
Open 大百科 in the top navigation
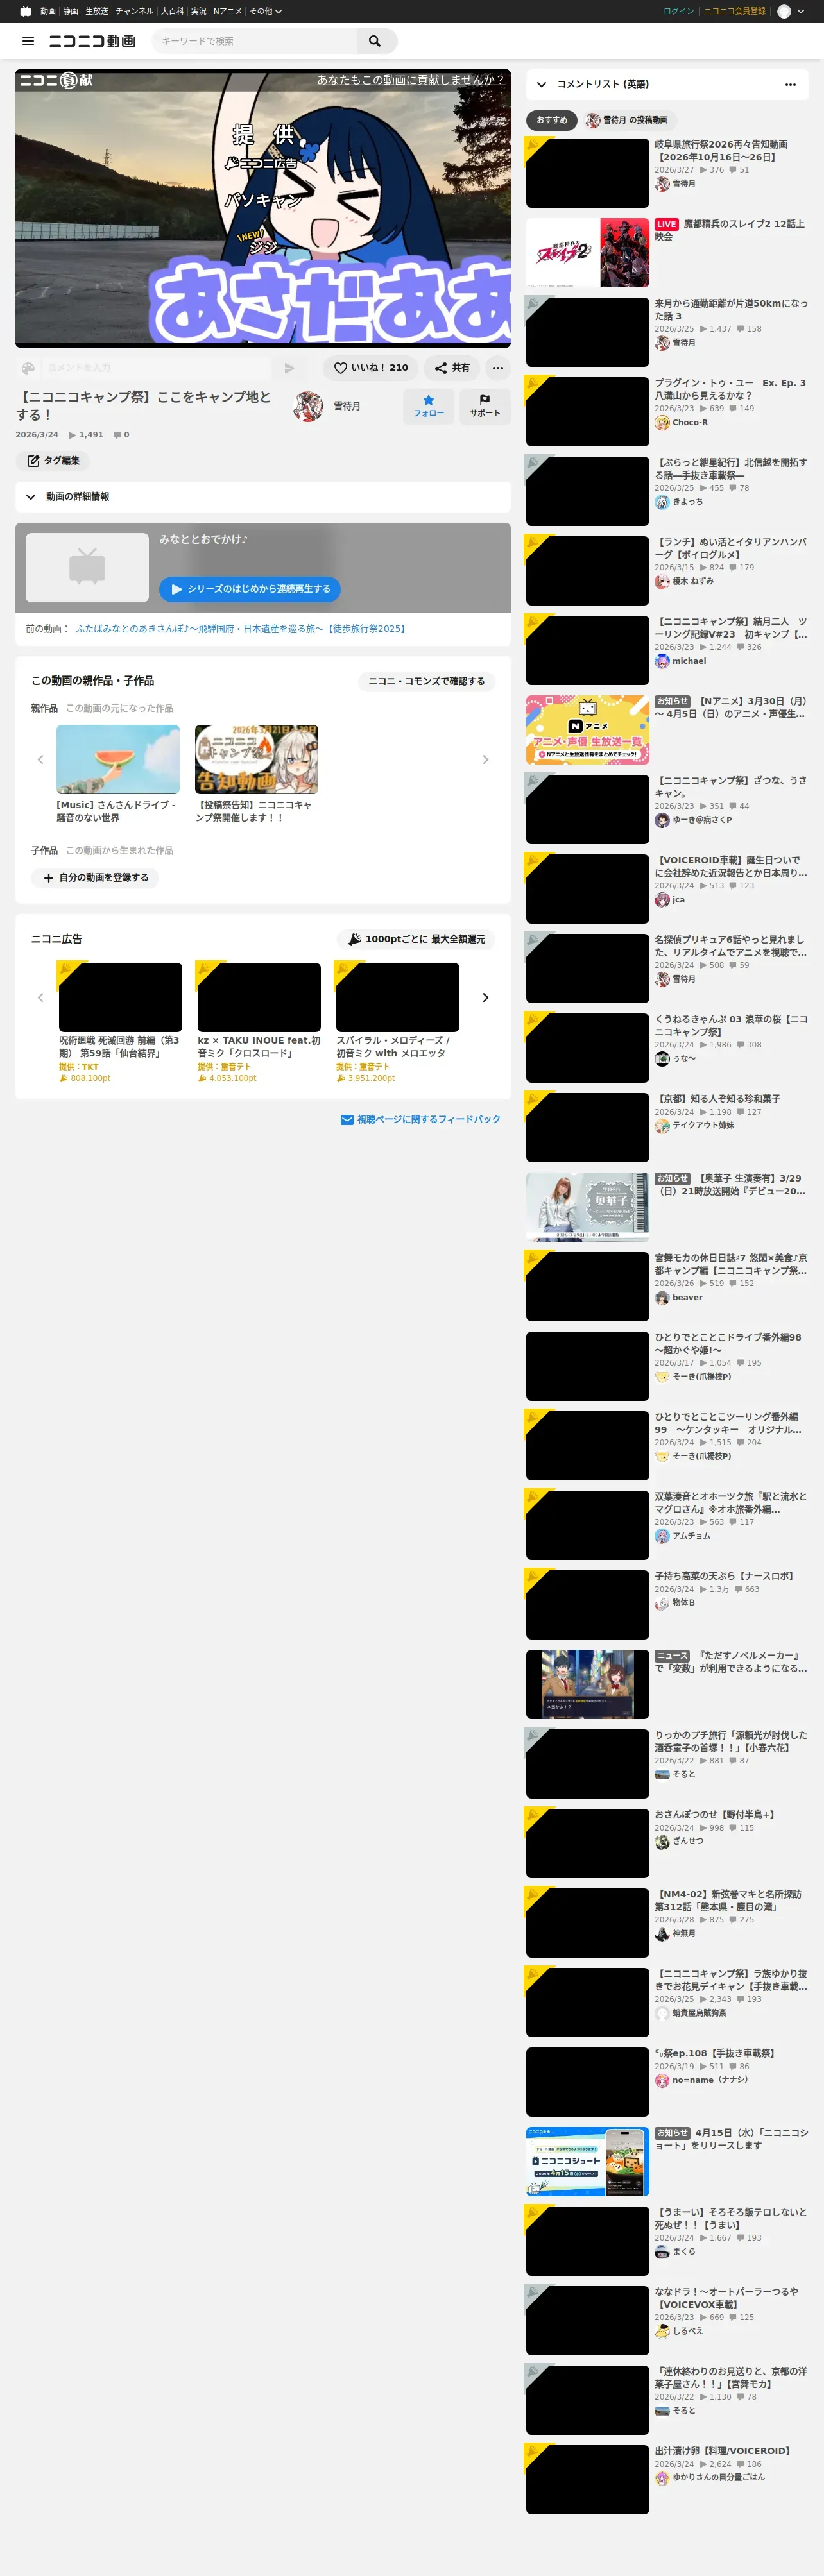coord(172,11)
